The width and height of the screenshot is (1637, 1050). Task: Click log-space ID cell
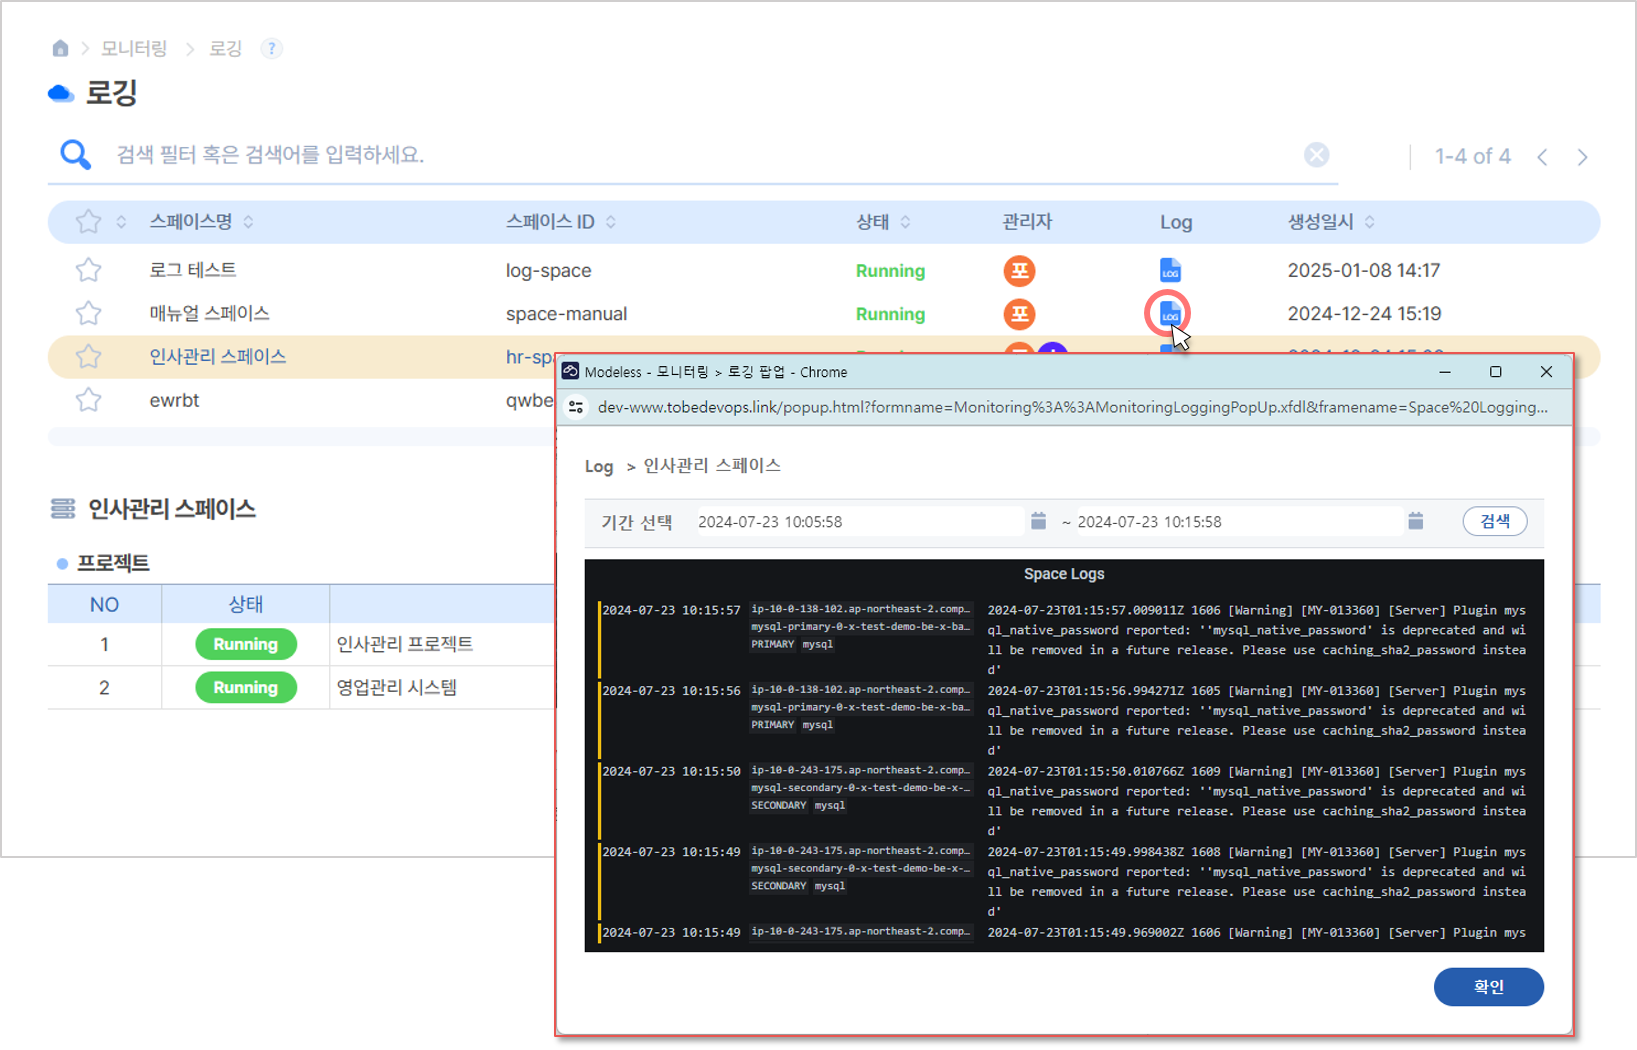549,270
